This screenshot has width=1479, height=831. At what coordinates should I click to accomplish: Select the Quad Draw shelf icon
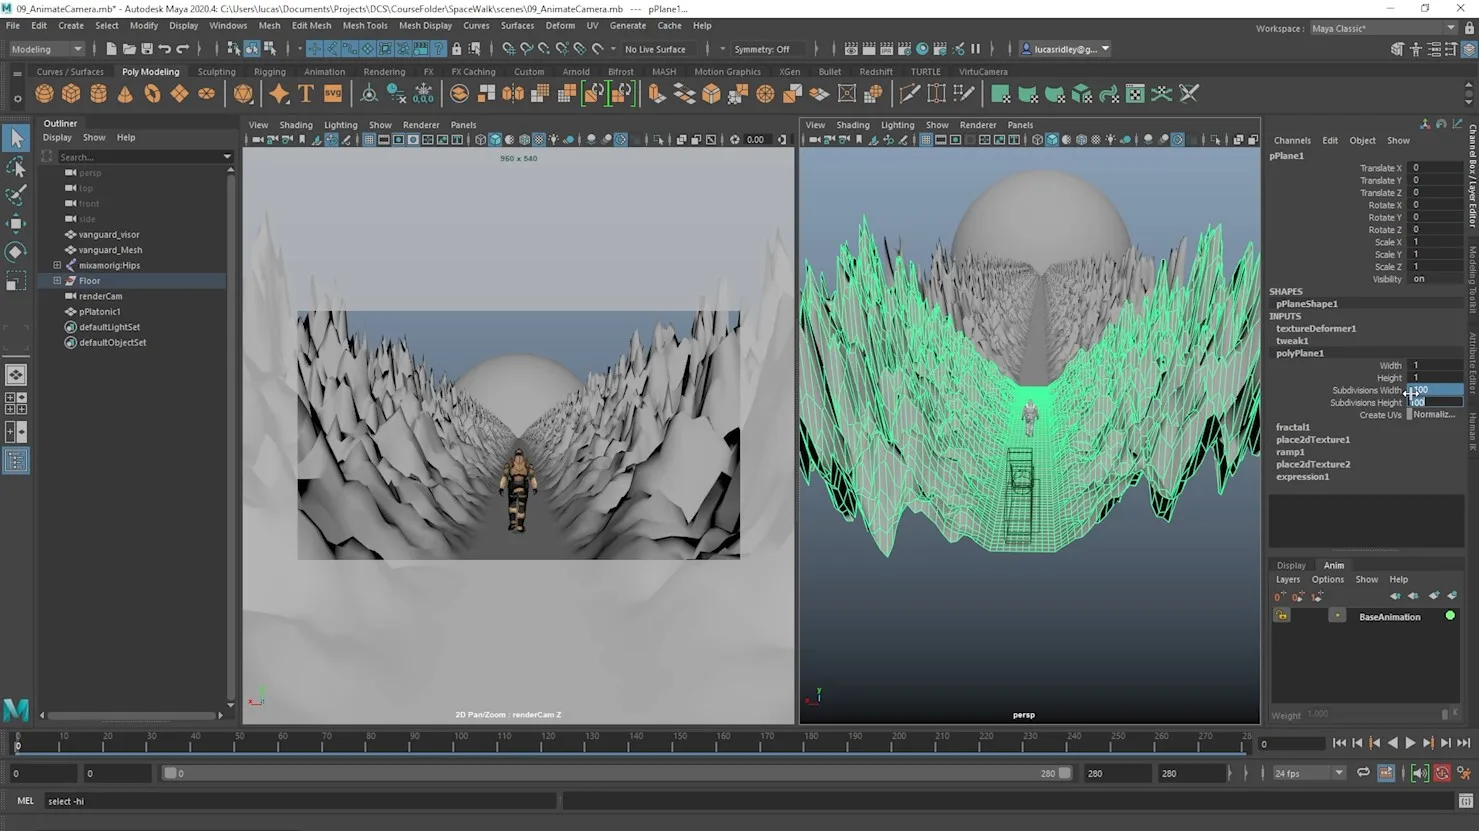[962, 93]
